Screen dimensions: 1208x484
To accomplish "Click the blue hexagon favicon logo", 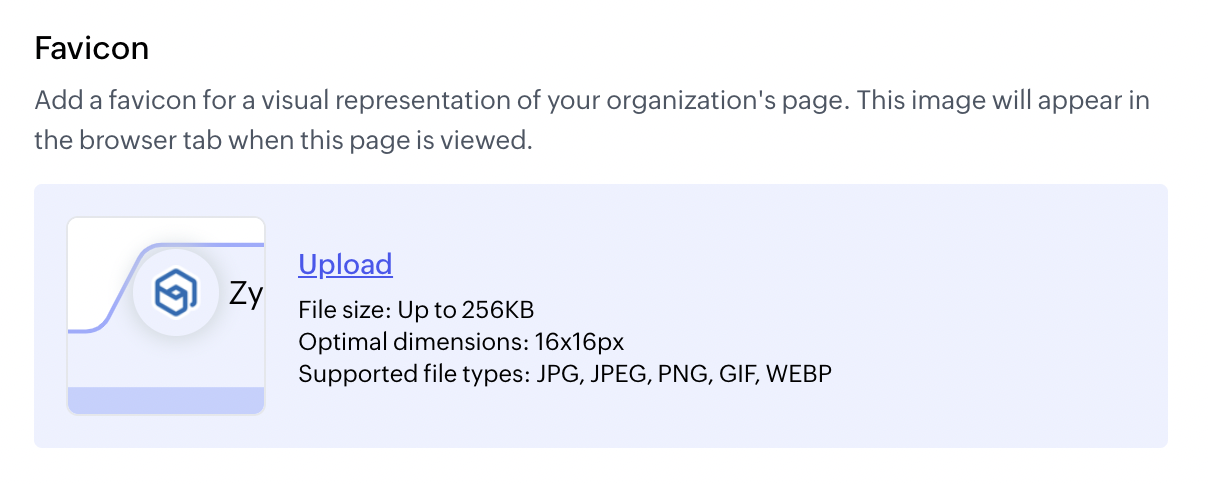I will pos(175,292).
